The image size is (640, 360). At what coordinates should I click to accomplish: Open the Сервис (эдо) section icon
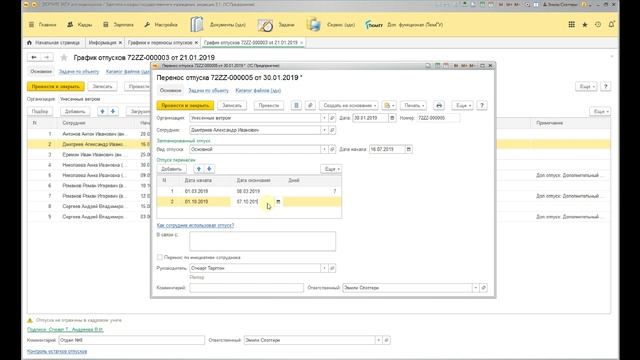313,24
